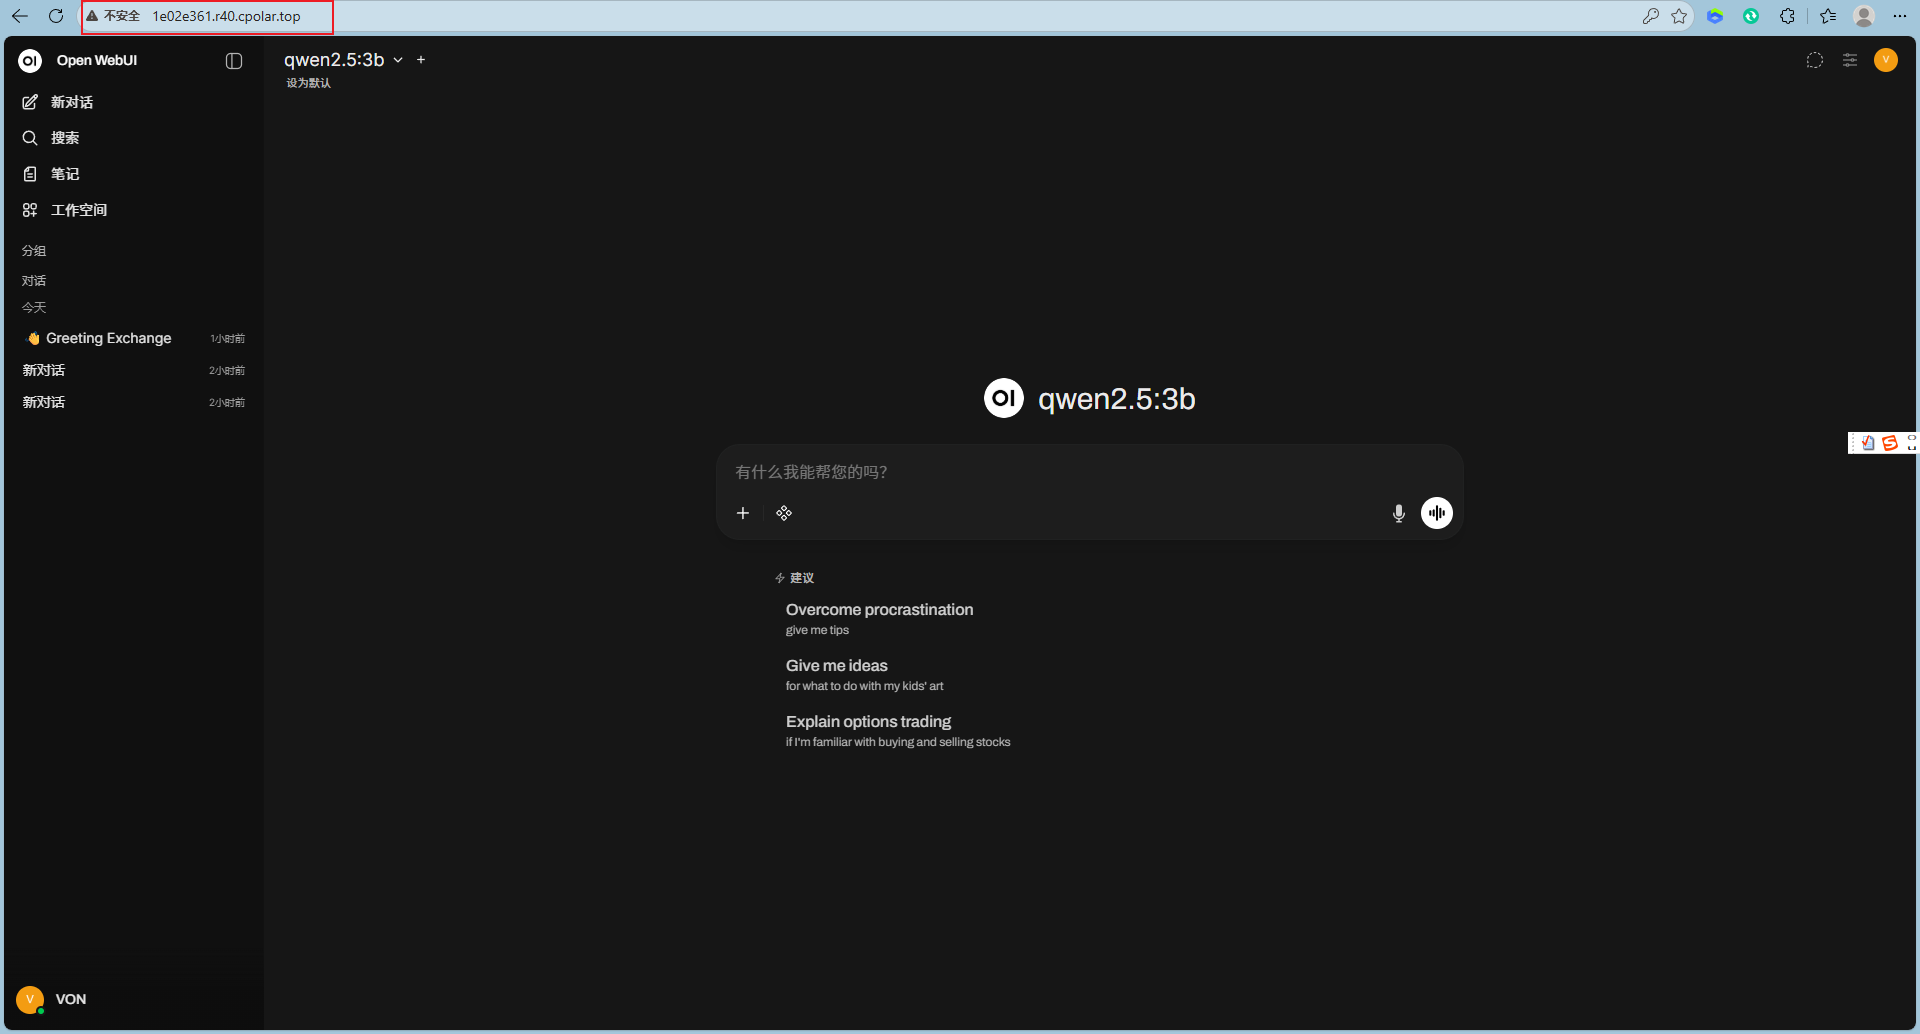Click the 建议 suggestions label
Image resolution: width=1920 pixels, height=1034 pixels.
(x=802, y=578)
